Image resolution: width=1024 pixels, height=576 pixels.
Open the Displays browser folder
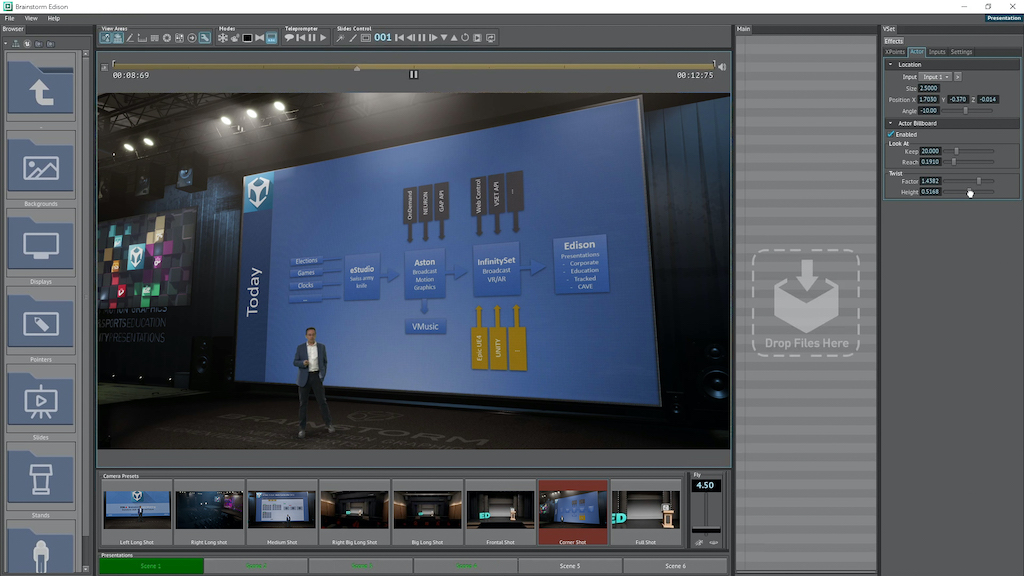(41, 243)
